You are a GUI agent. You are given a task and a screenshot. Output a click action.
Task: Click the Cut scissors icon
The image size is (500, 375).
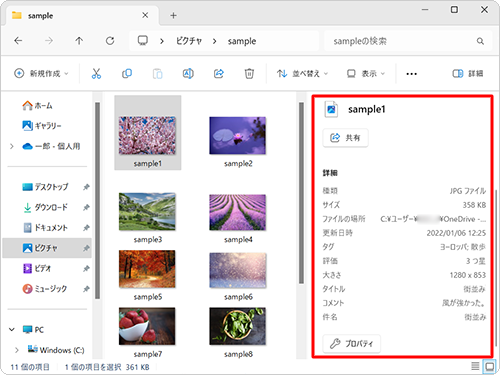tap(96, 73)
